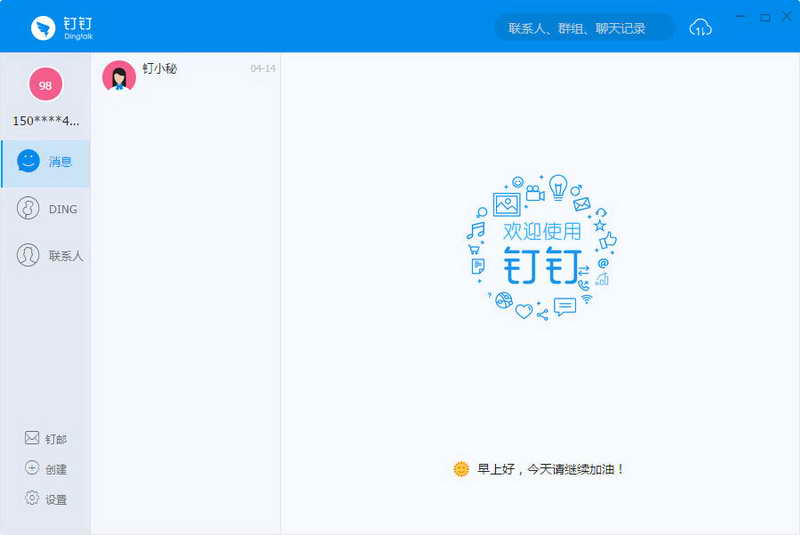
Task: Open the DING tab
Action: tap(45, 209)
